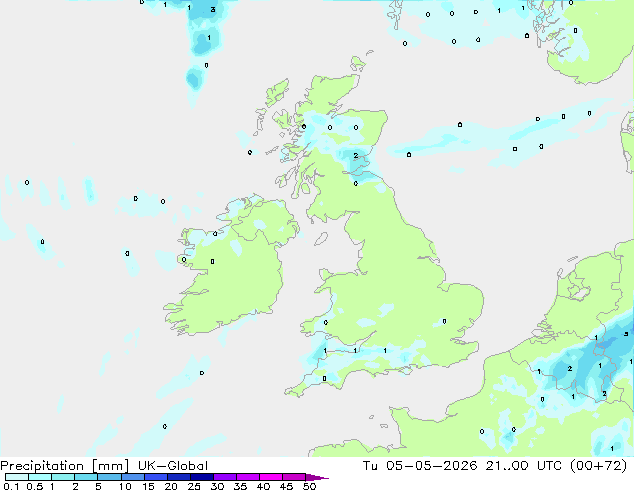The width and height of the screenshot is (634, 490).
Task: Click the "05-05-2026" forecast date text
Action: [432, 466]
